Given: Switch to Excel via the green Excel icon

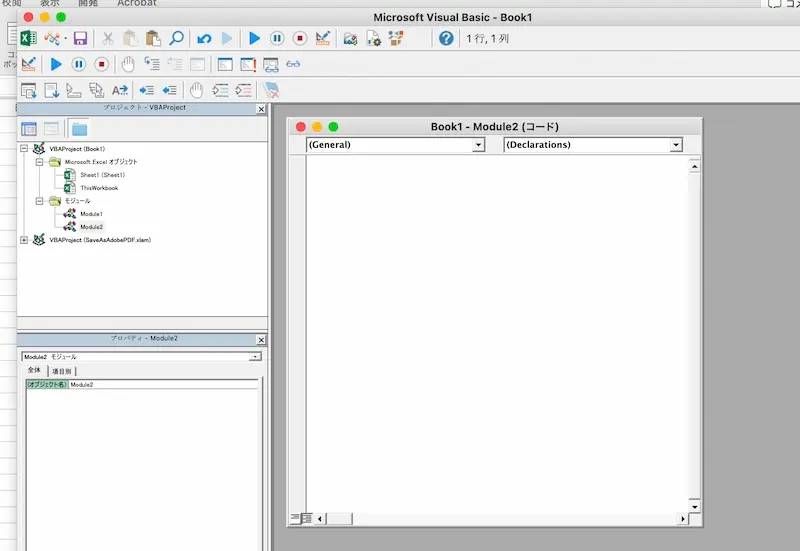Looking at the screenshot, I should coord(28,38).
